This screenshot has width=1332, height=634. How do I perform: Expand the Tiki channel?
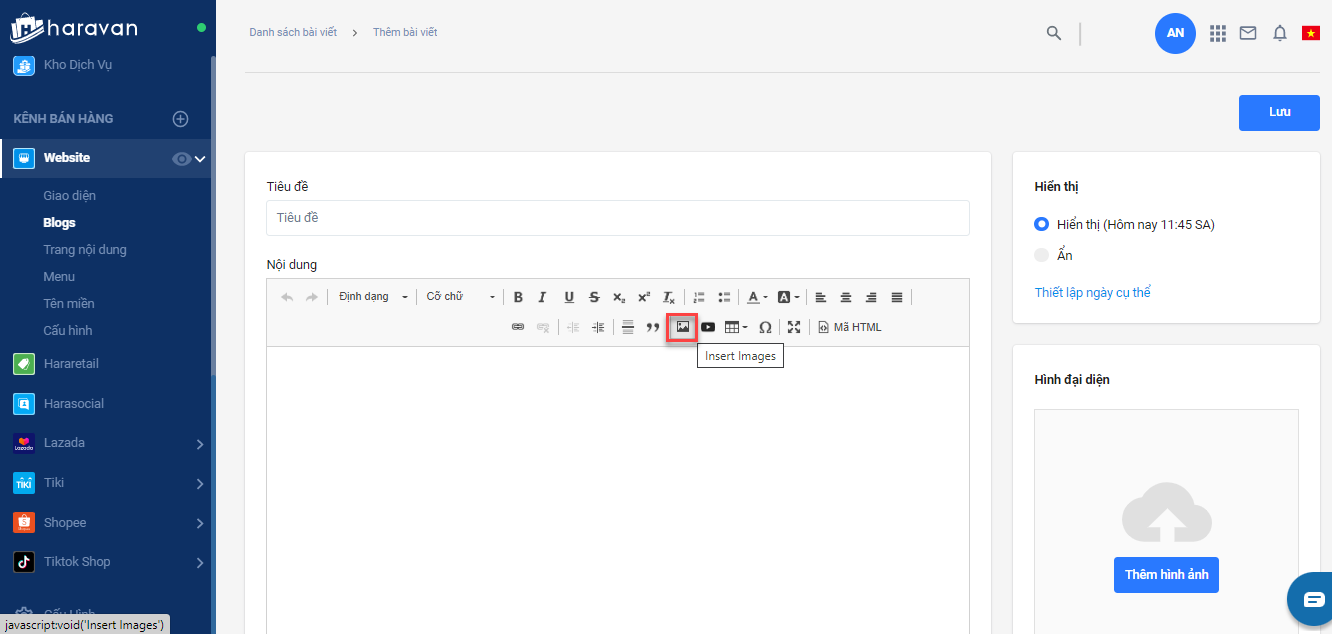[x=200, y=484]
